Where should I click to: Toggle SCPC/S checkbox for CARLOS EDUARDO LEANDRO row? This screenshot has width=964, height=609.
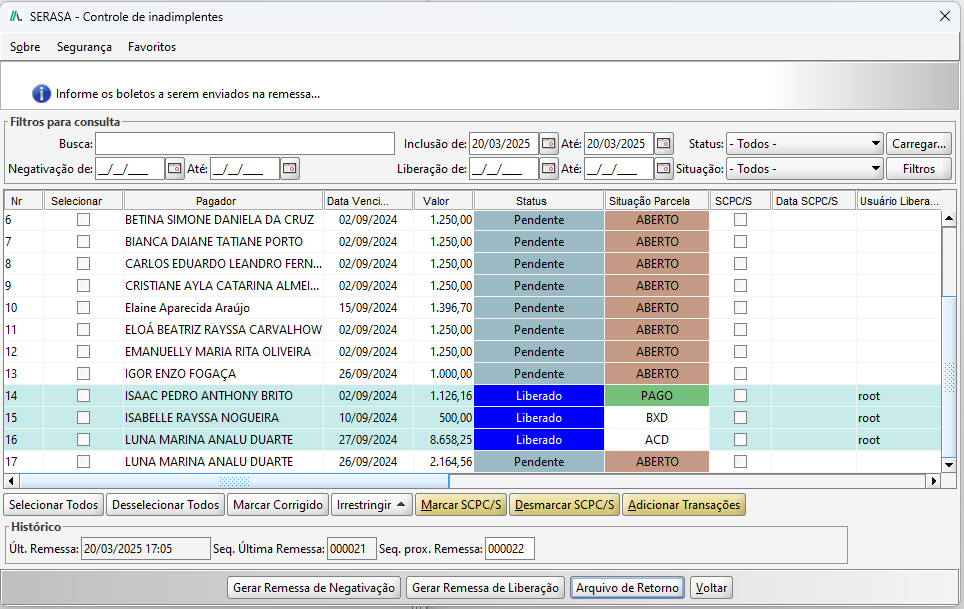tap(740, 264)
